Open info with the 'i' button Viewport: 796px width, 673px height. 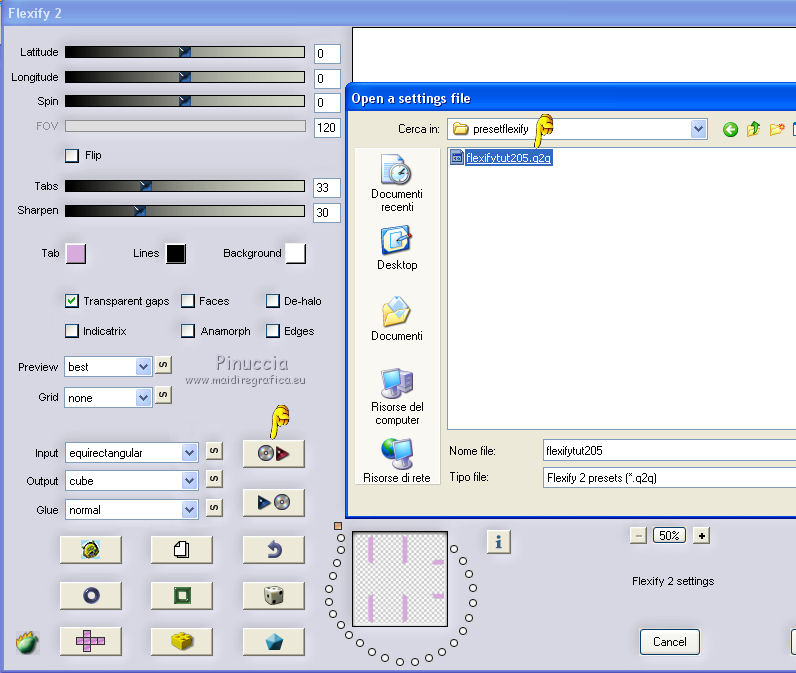(x=499, y=542)
